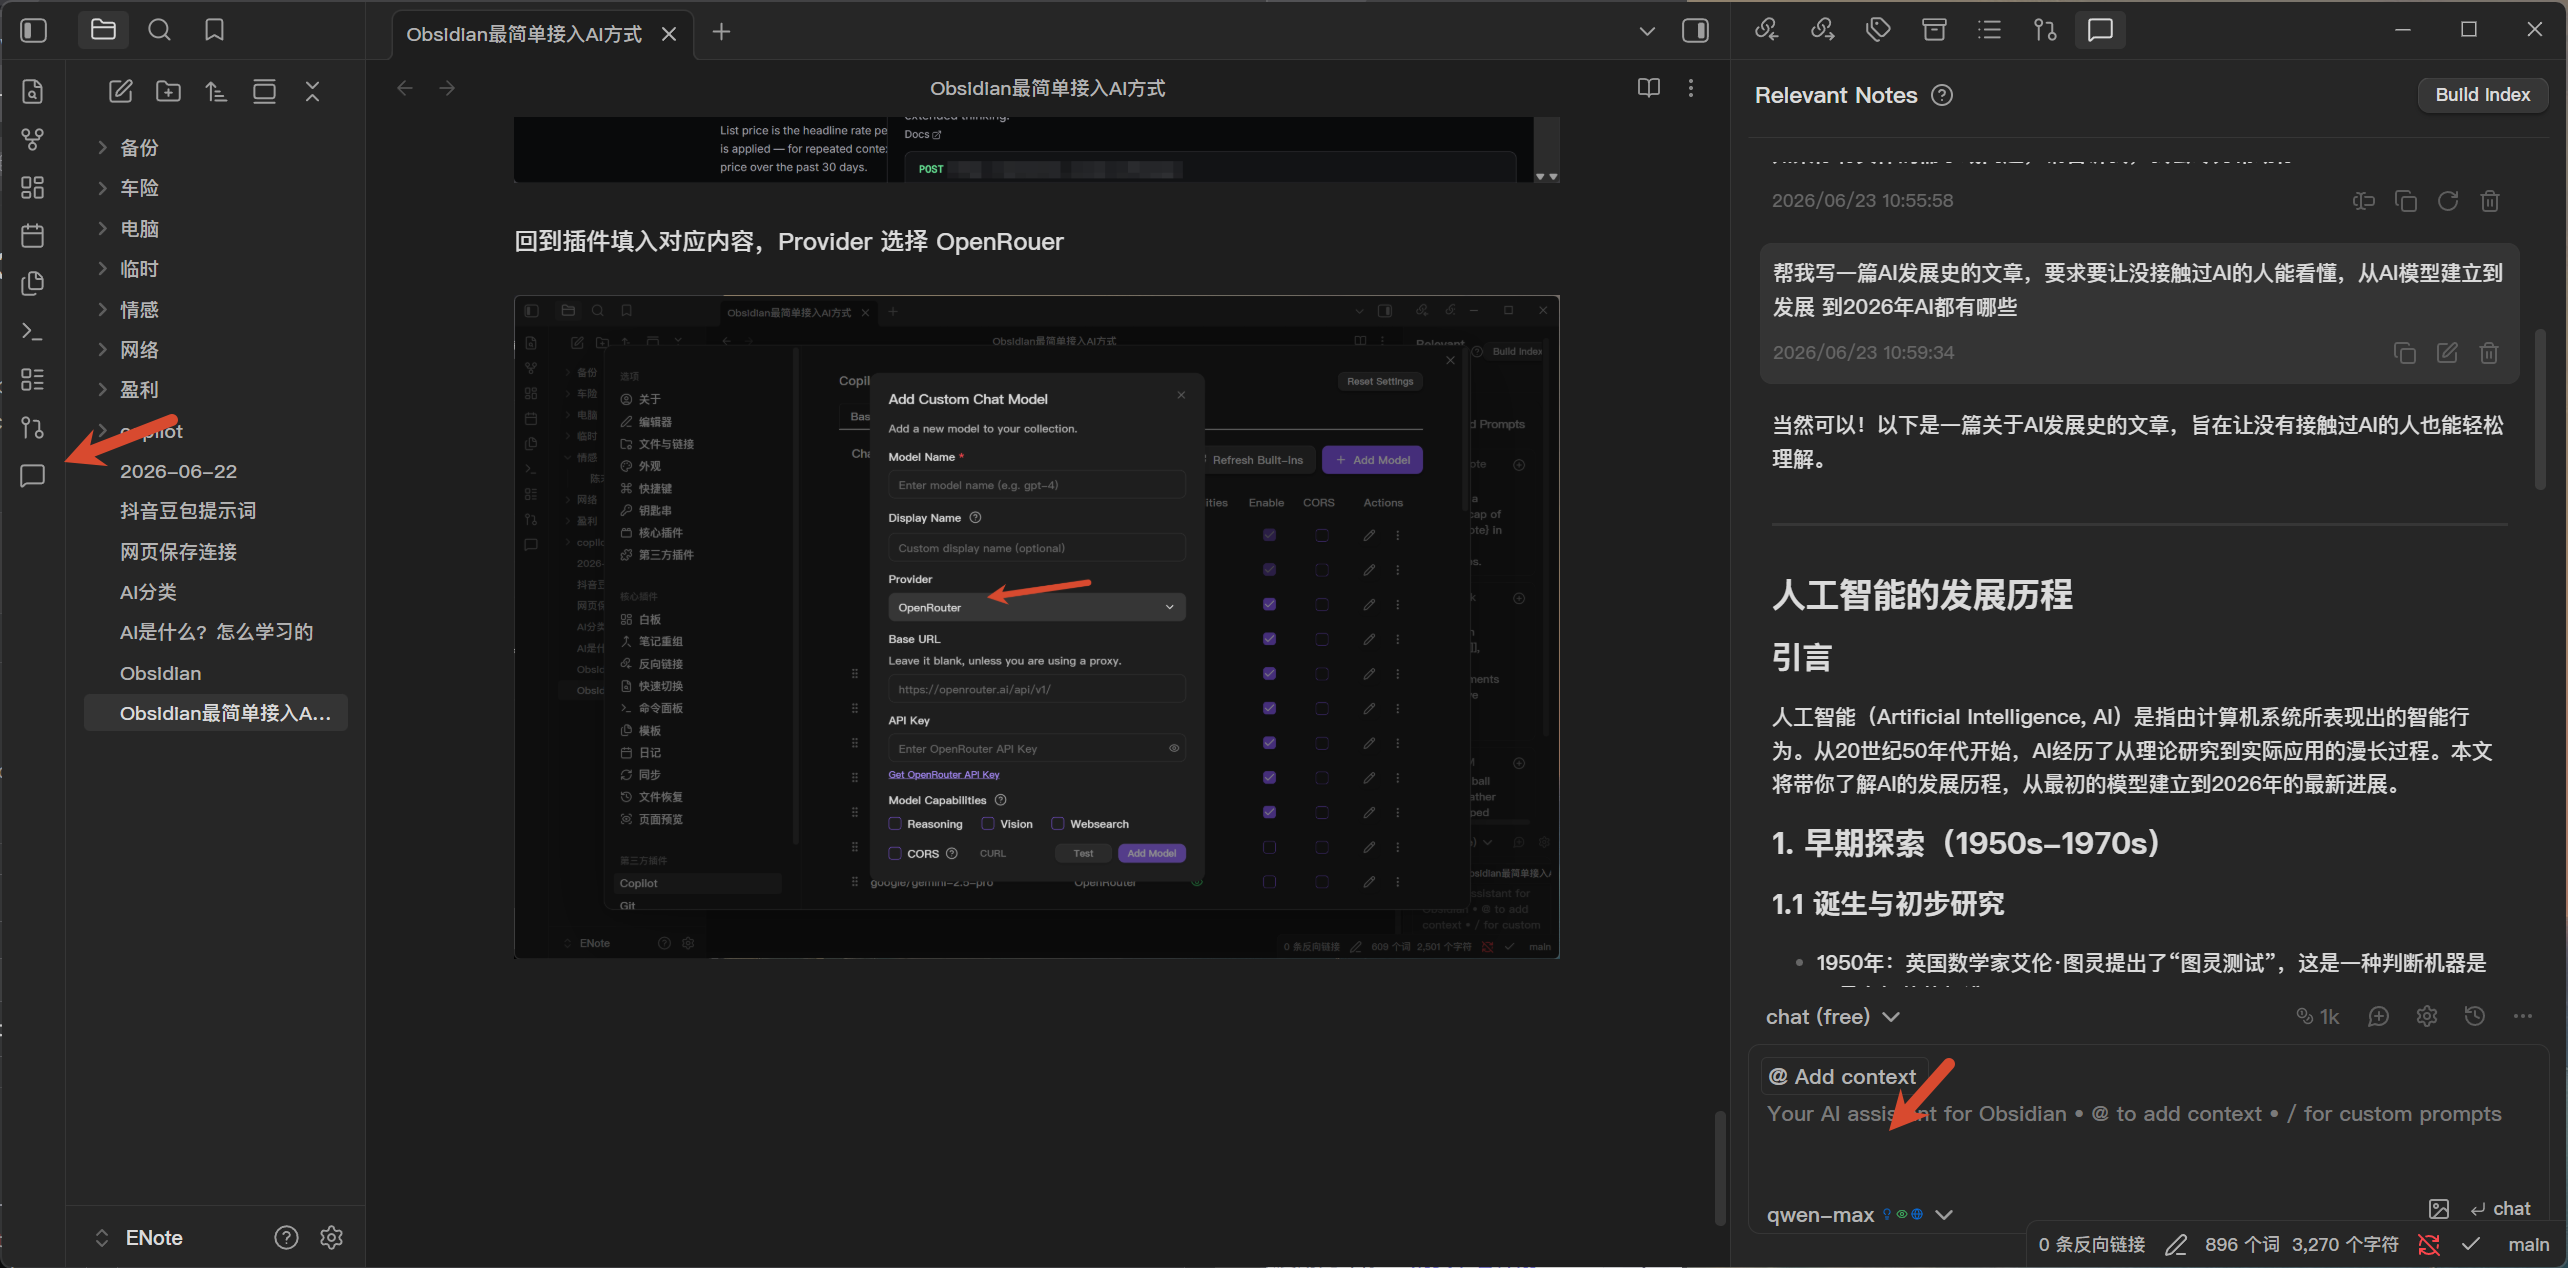Open the chat (free) mode dropdown
Screen dimensions: 2568x1268
point(1832,1017)
